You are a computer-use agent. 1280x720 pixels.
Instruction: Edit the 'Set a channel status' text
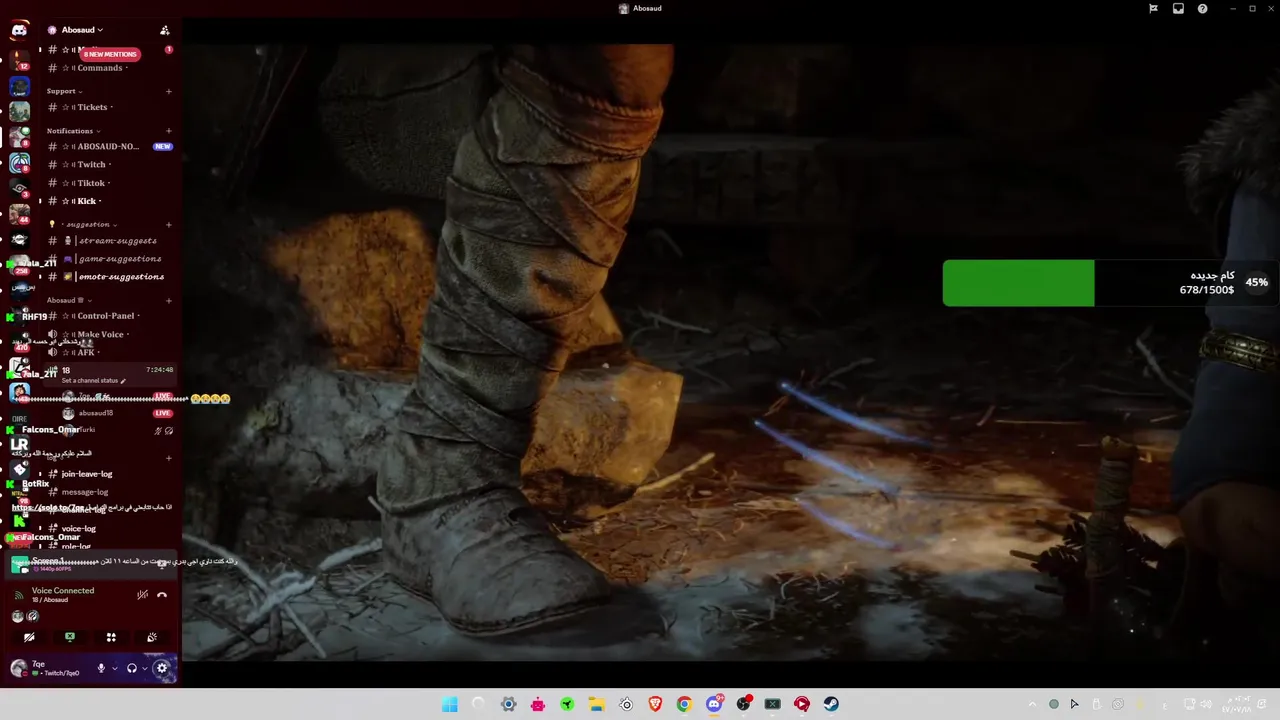(94, 381)
